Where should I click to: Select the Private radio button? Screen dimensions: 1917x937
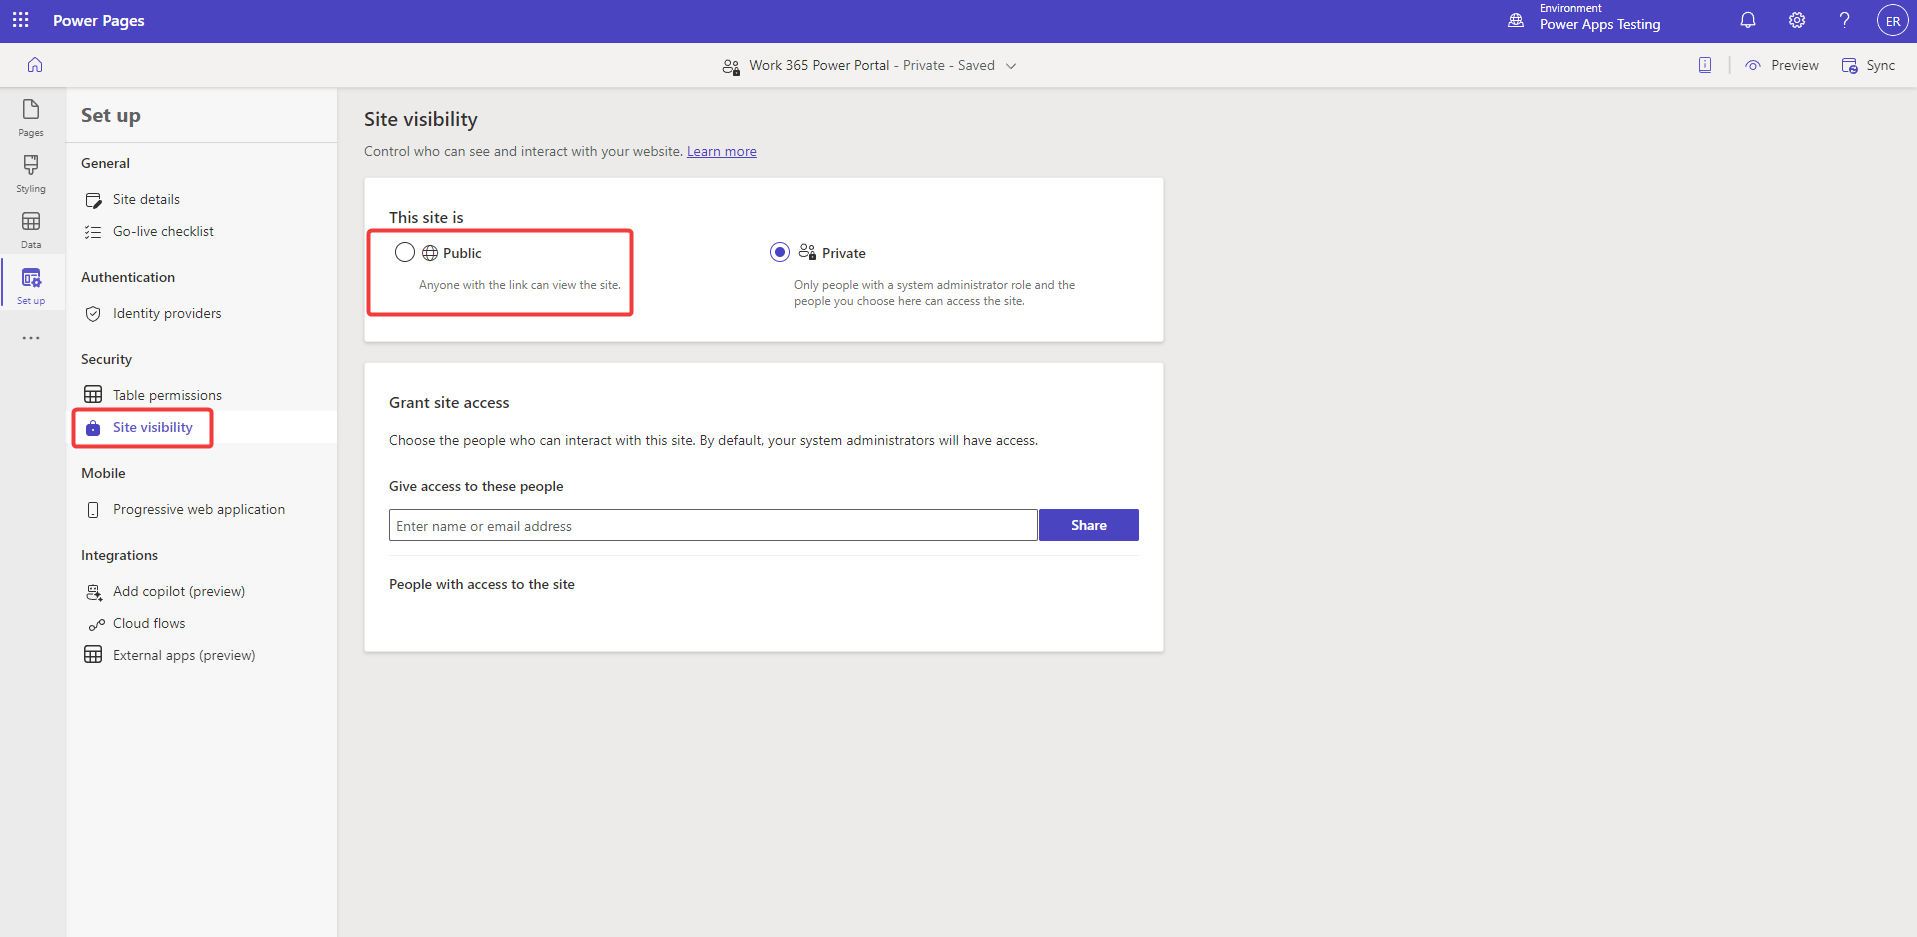pos(780,252)
